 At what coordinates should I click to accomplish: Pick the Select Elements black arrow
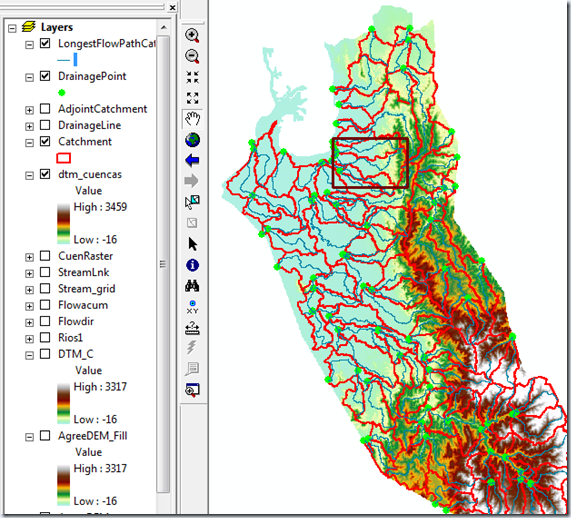pos(193,244)
